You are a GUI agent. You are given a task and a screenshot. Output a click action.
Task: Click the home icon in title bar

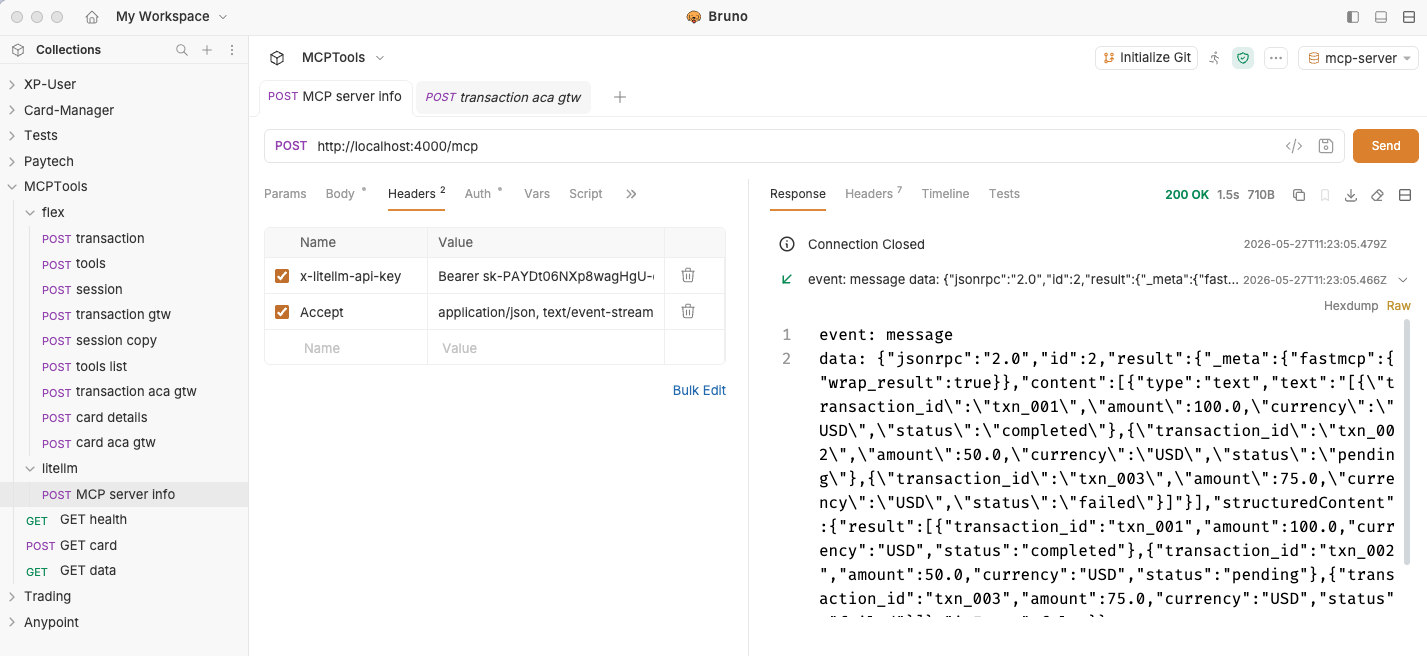pyautogui.click(x=92, y=17)
